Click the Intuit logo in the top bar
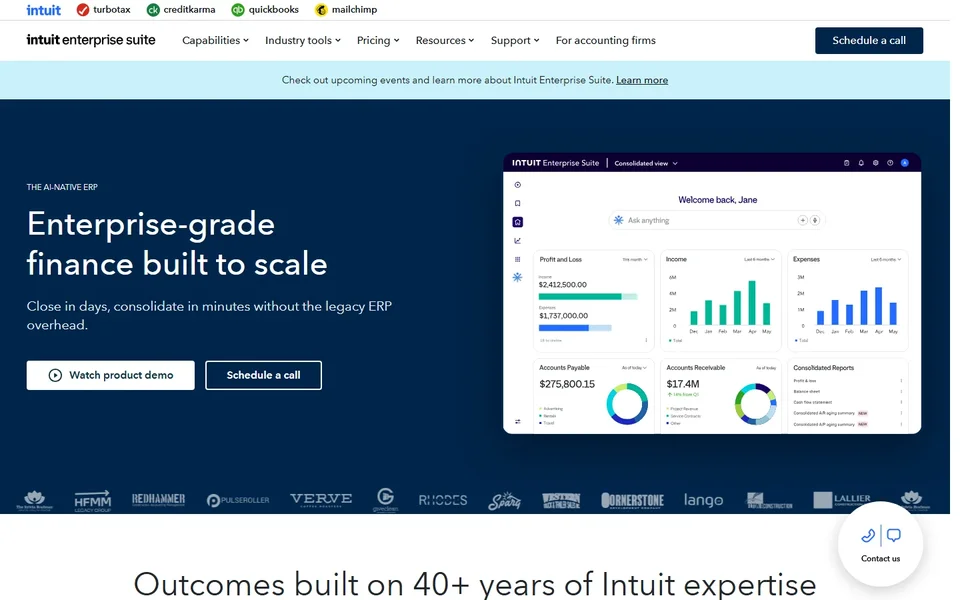The width and height of the screenshot is (960, 600). (43, 10)
